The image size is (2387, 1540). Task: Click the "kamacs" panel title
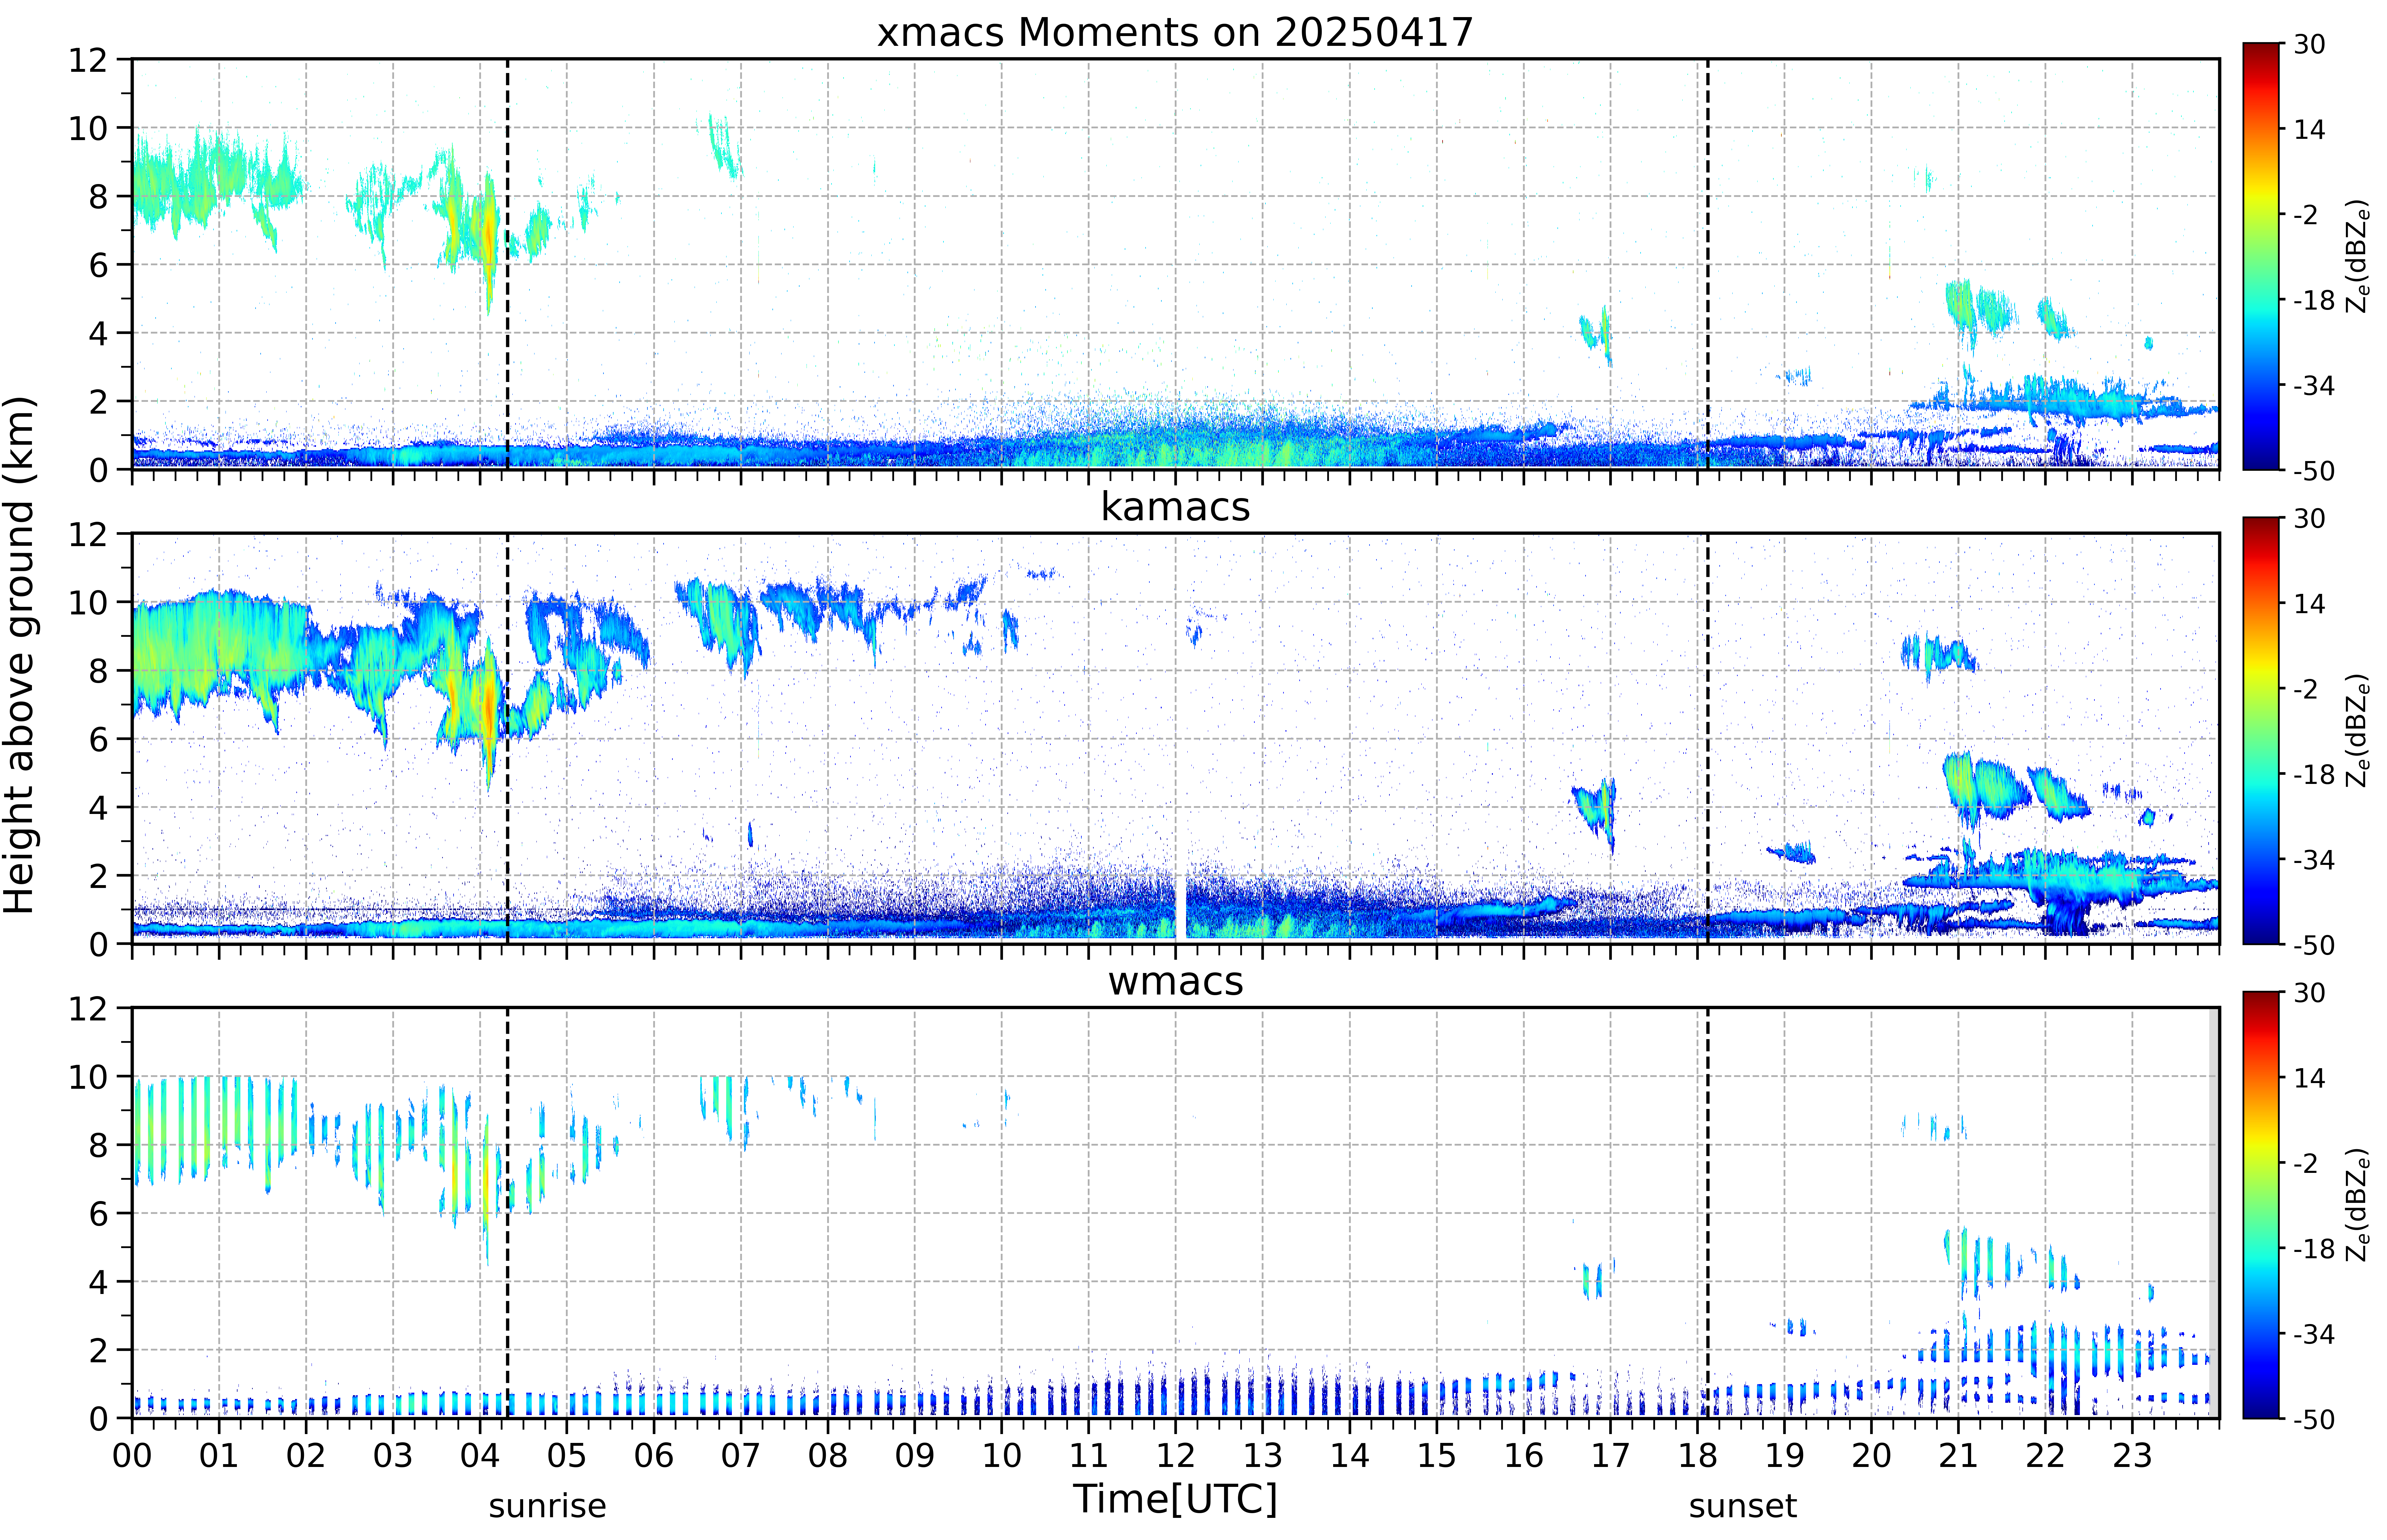click(x=1175, y=507)
